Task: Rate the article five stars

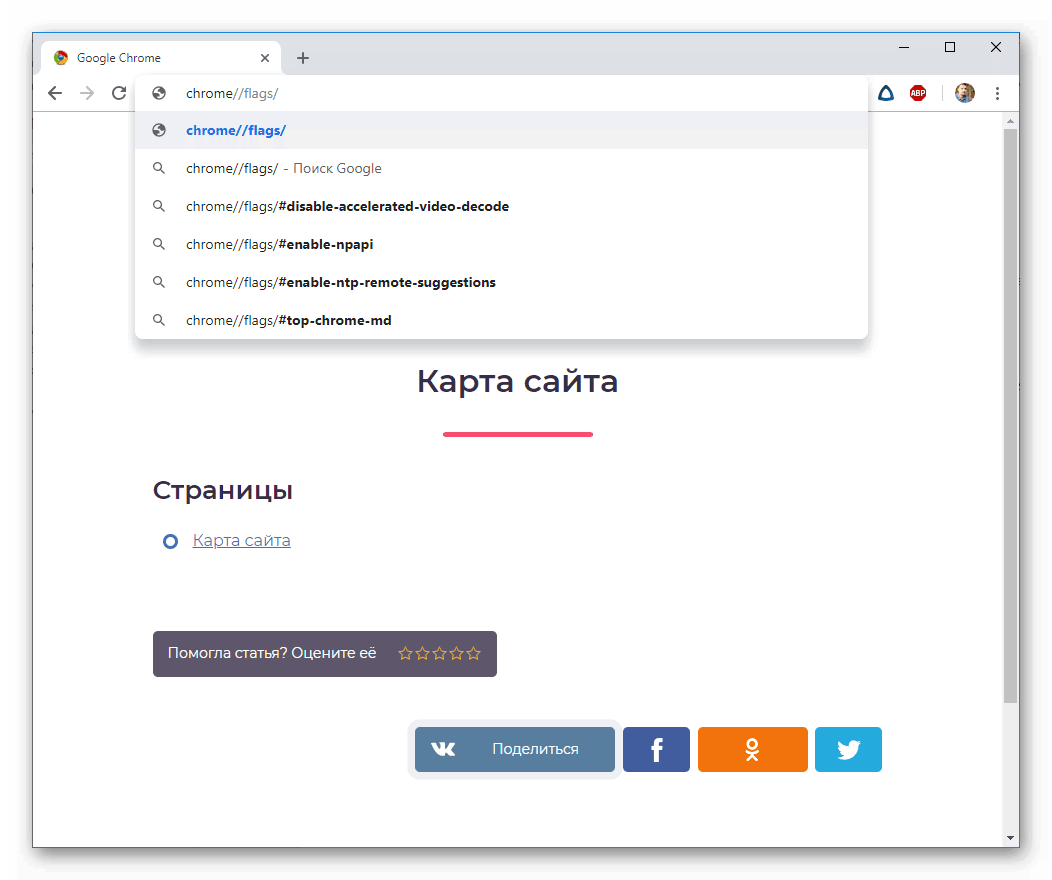Action: click(474, 653)
